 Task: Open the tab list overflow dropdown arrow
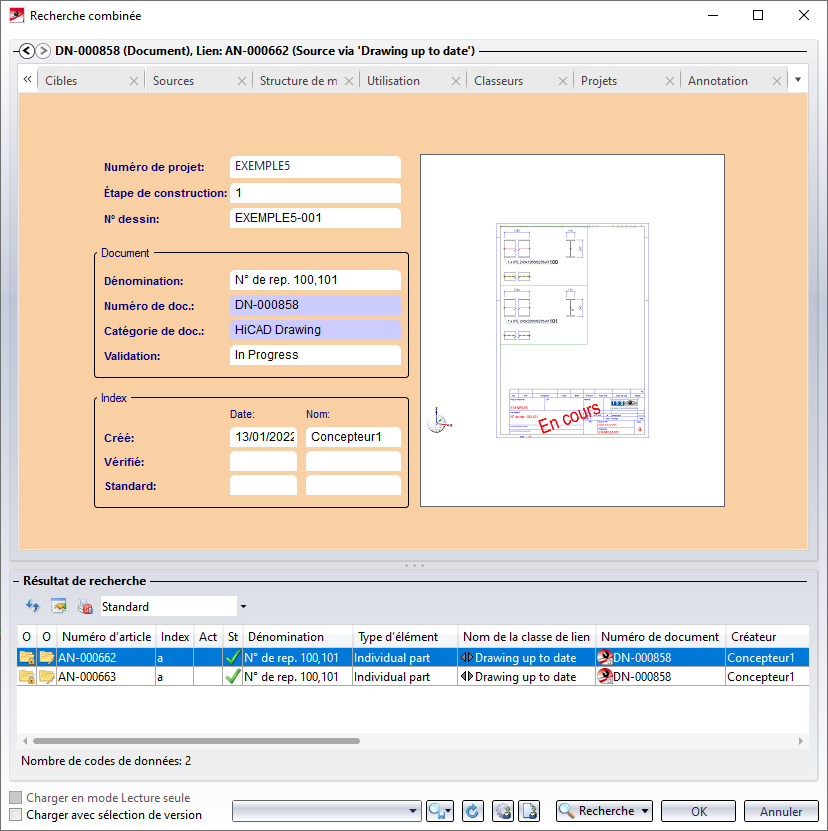click(x=798, y=80)
